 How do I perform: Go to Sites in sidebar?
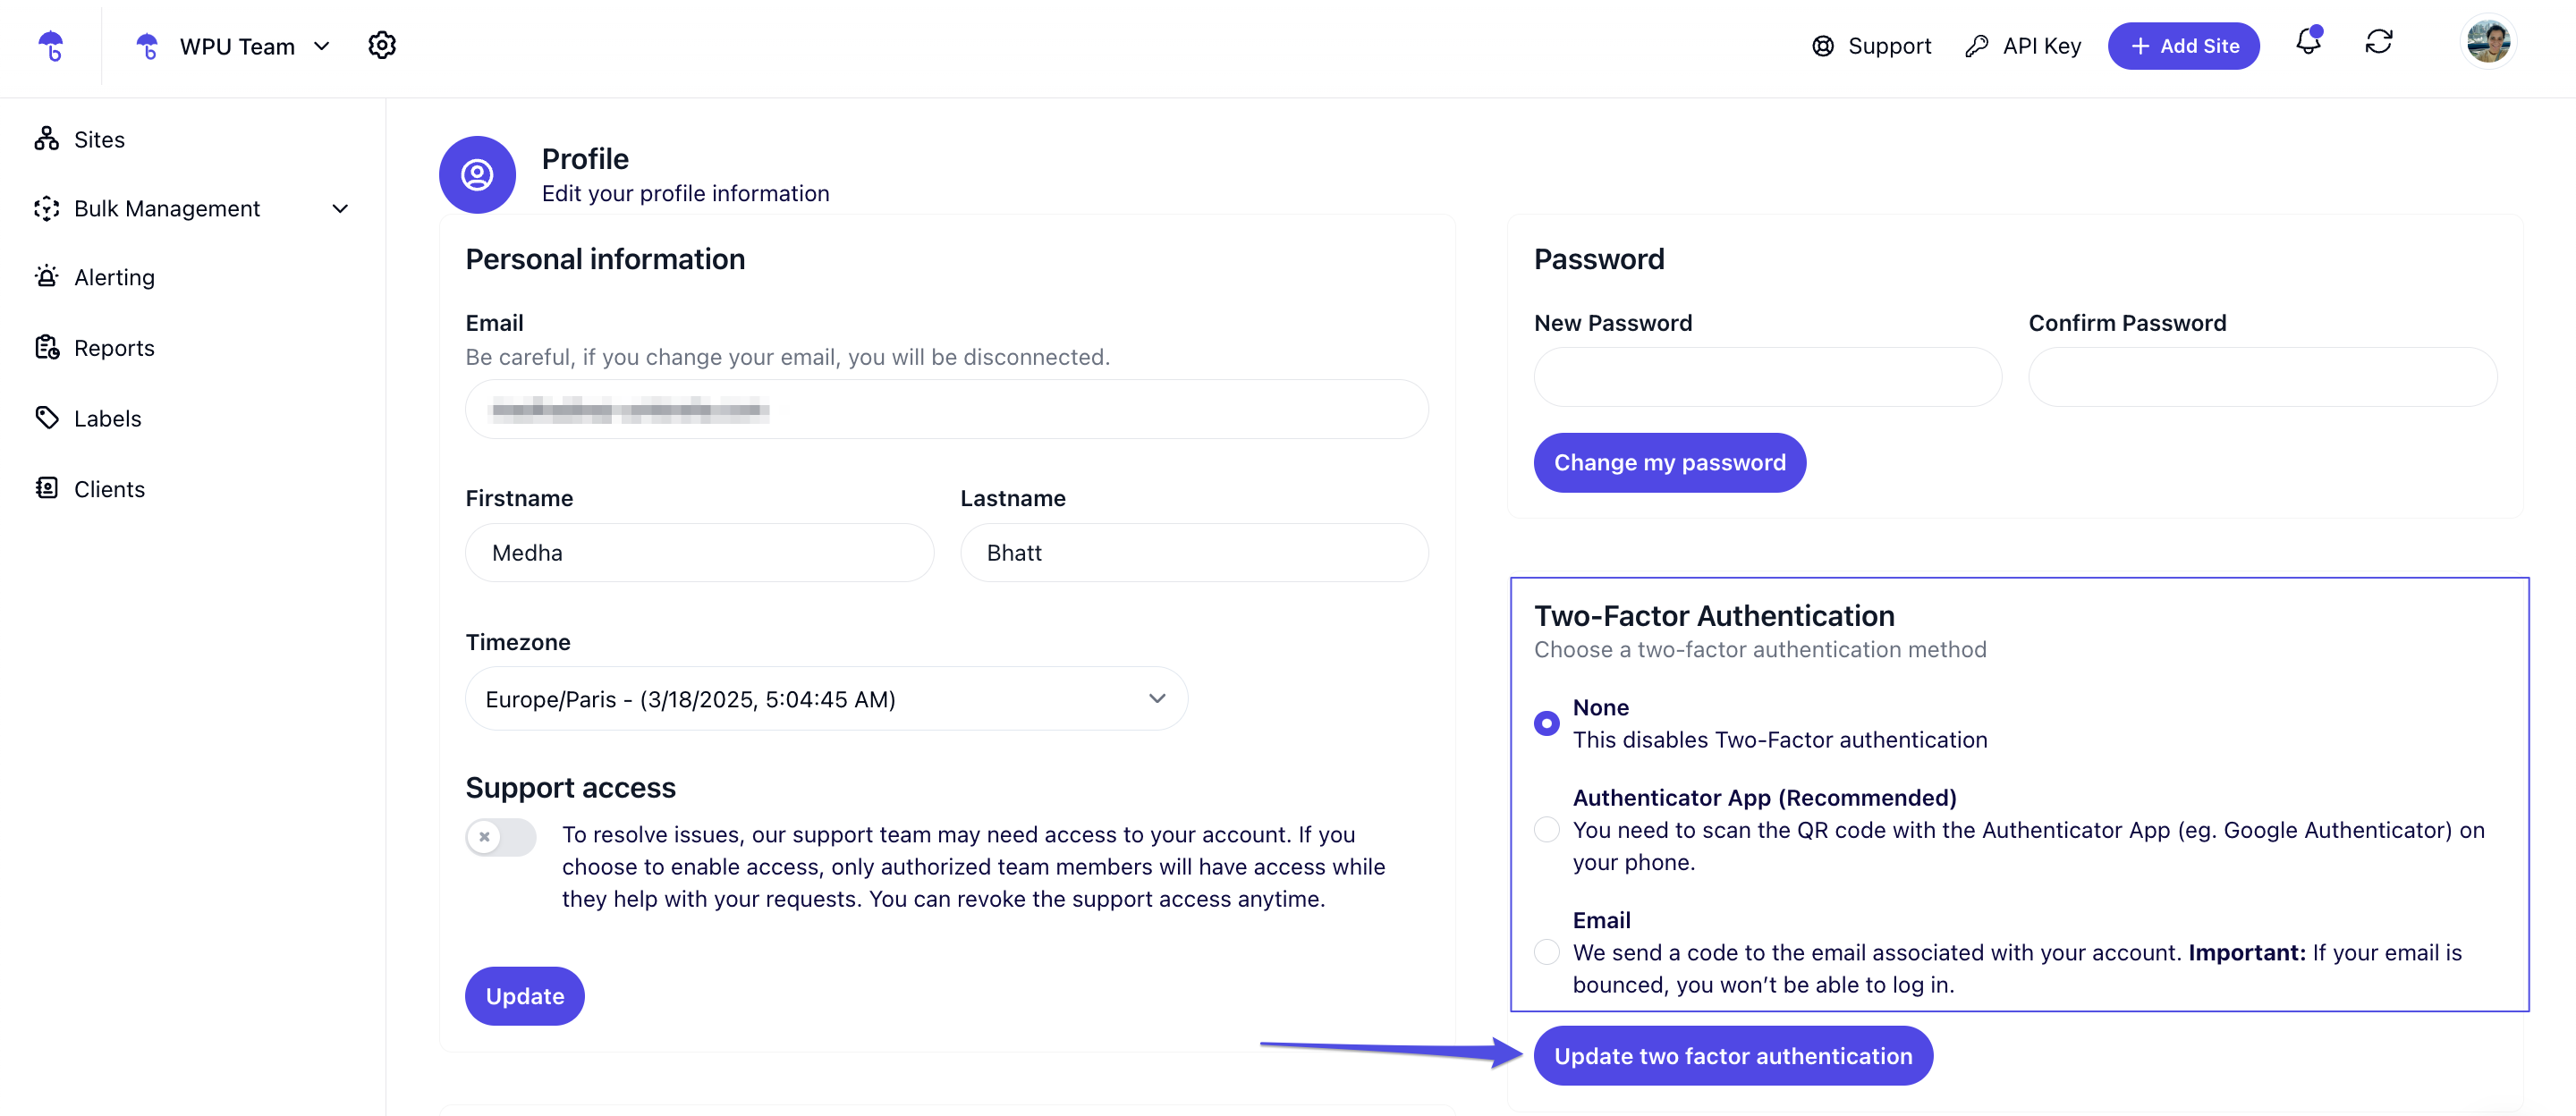[99, 139]
